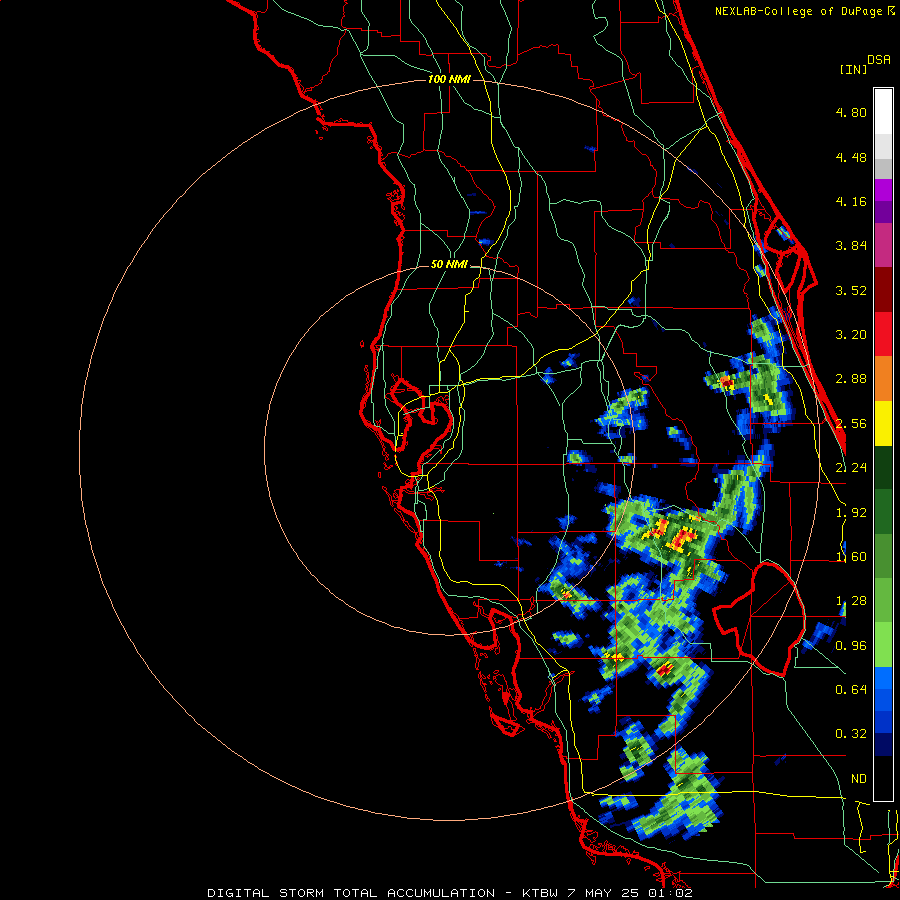900x900 pixels.
Task: Click the 3.84 legend value
Action: click(851, 246)
